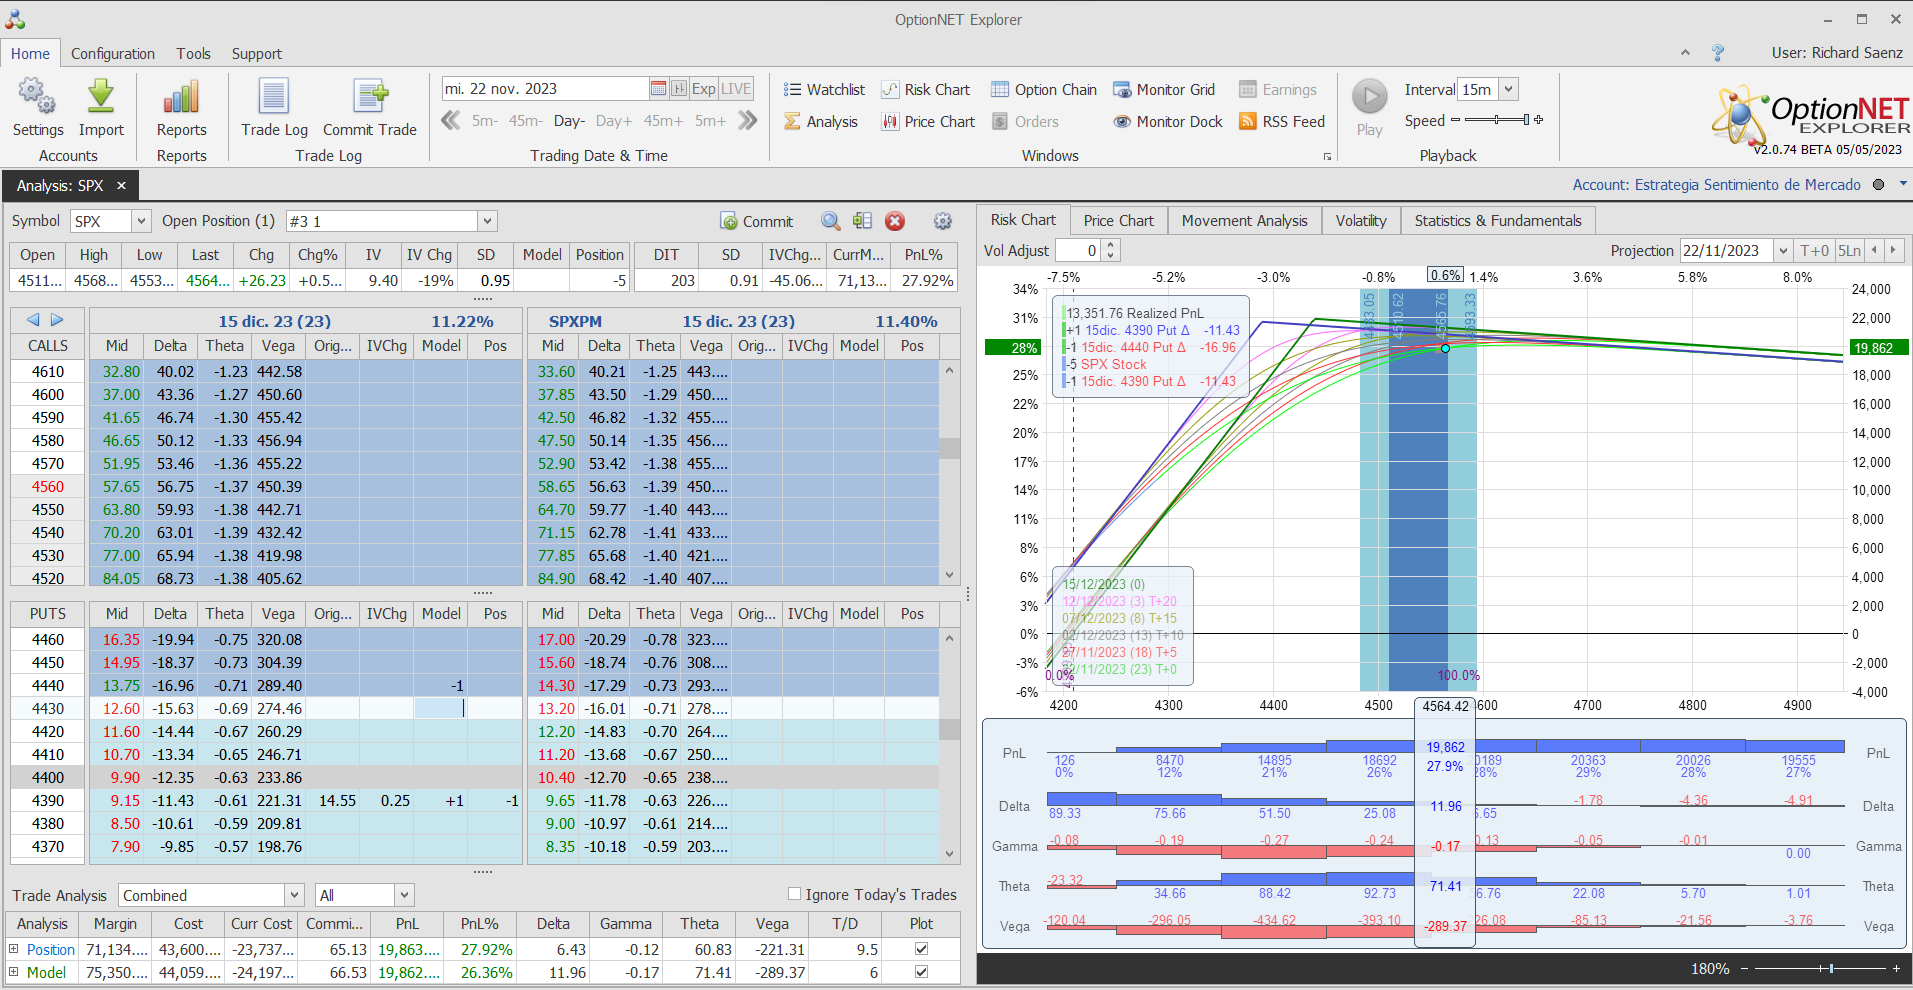Open the Symbol SPX dropdown
This screenshot has width=1913, height=990.
tap(141, 221)
